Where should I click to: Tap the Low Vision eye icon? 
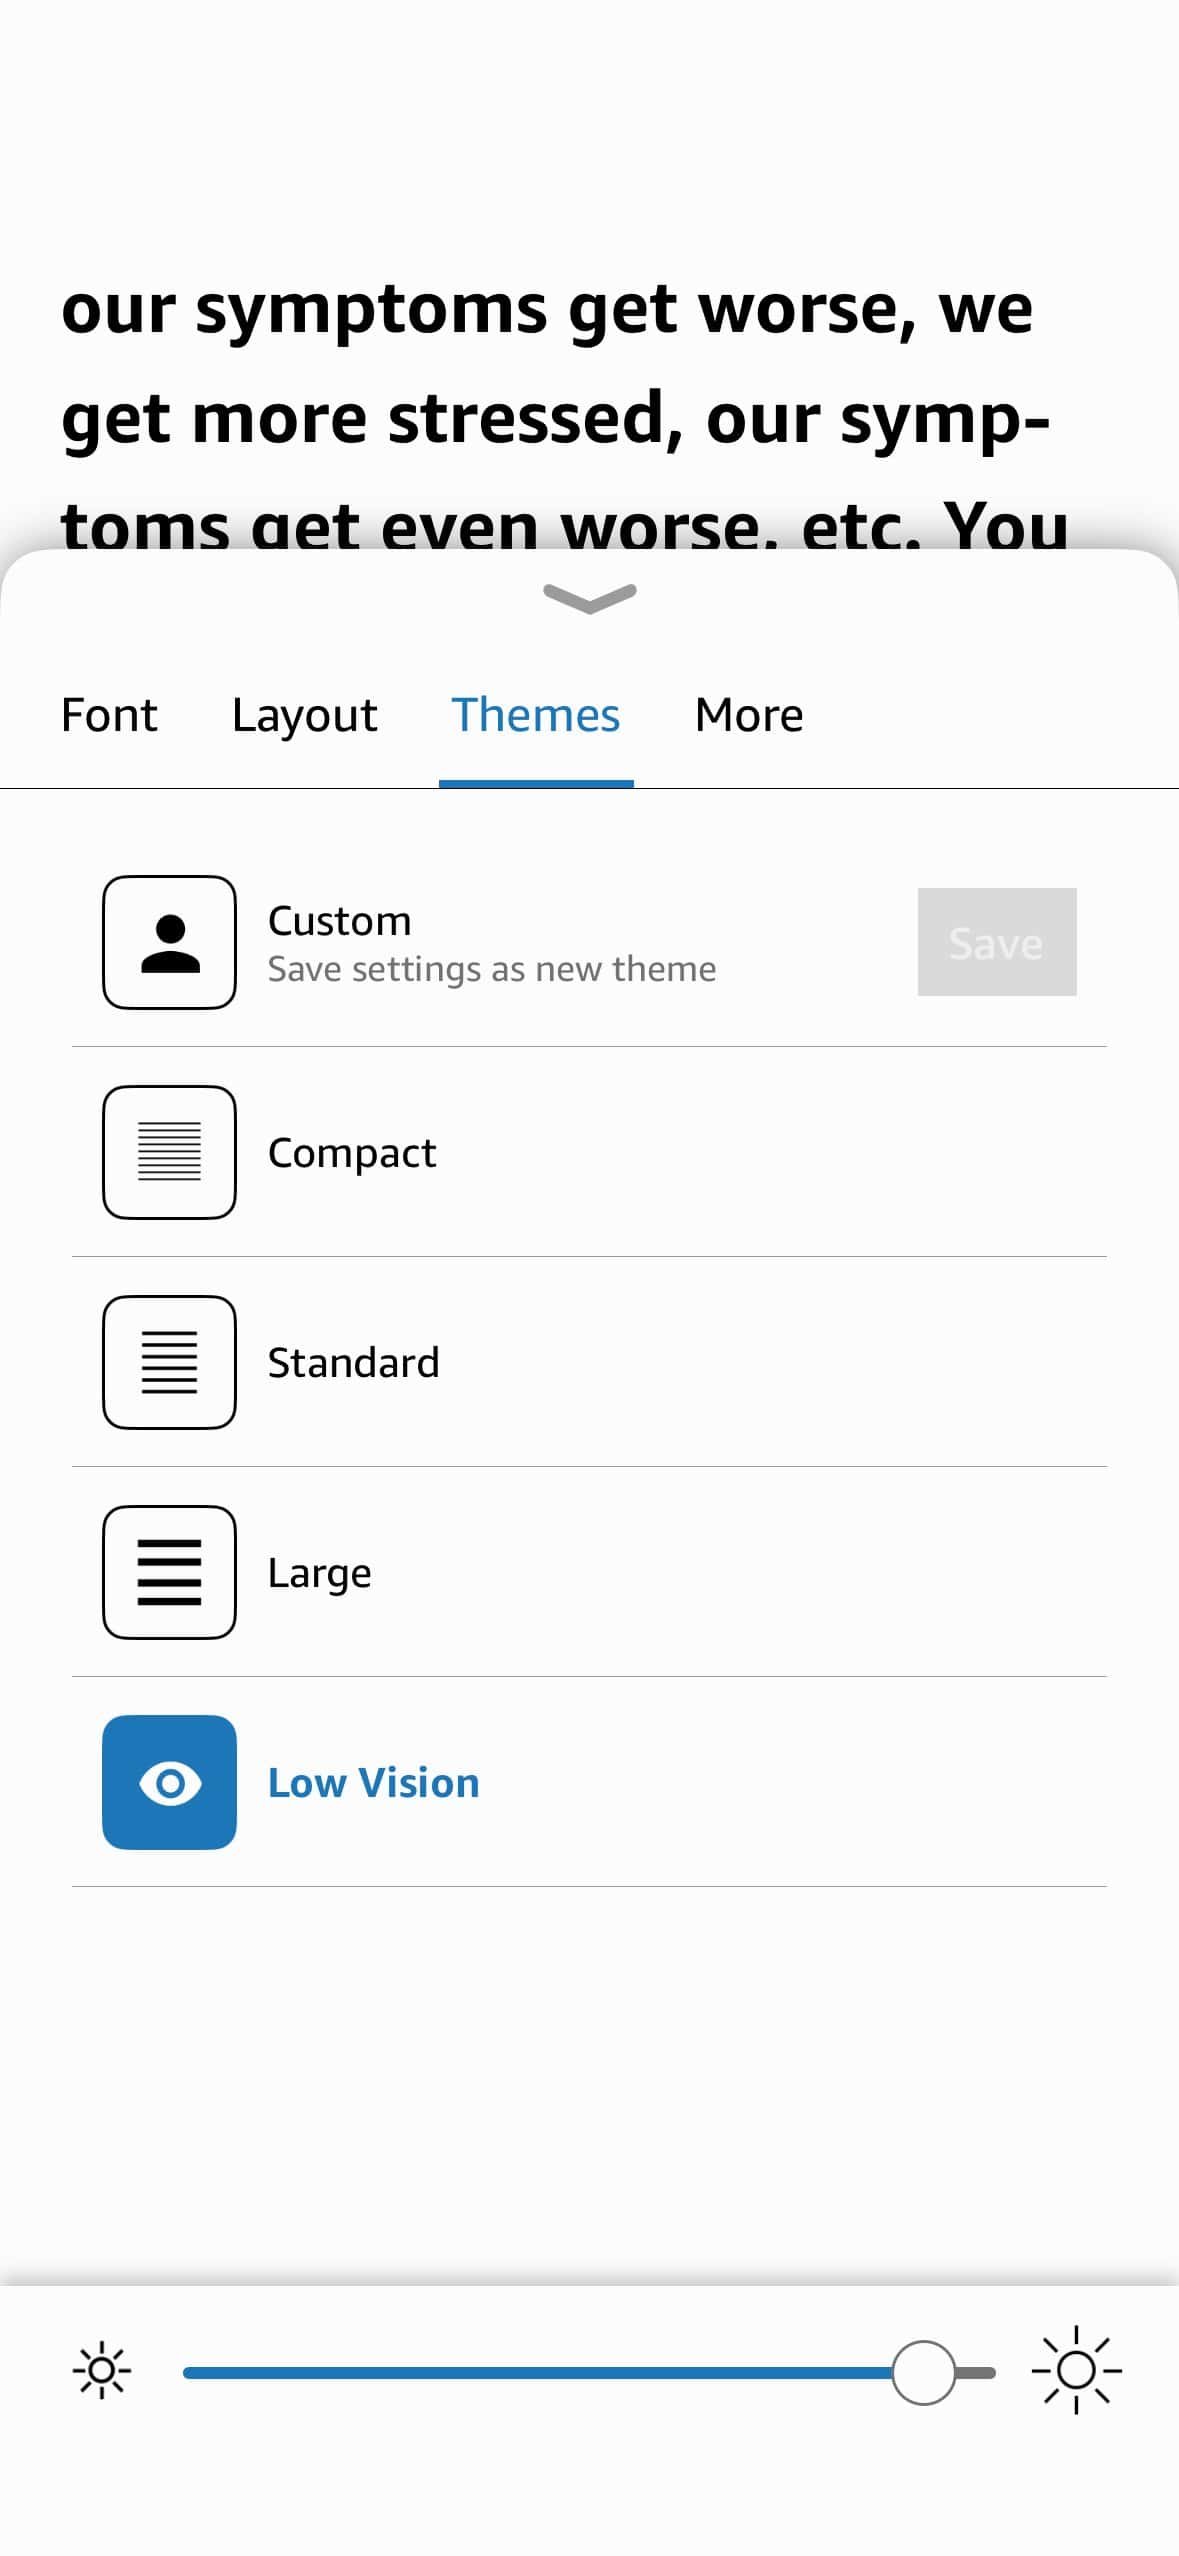(x=169, y=1782)
